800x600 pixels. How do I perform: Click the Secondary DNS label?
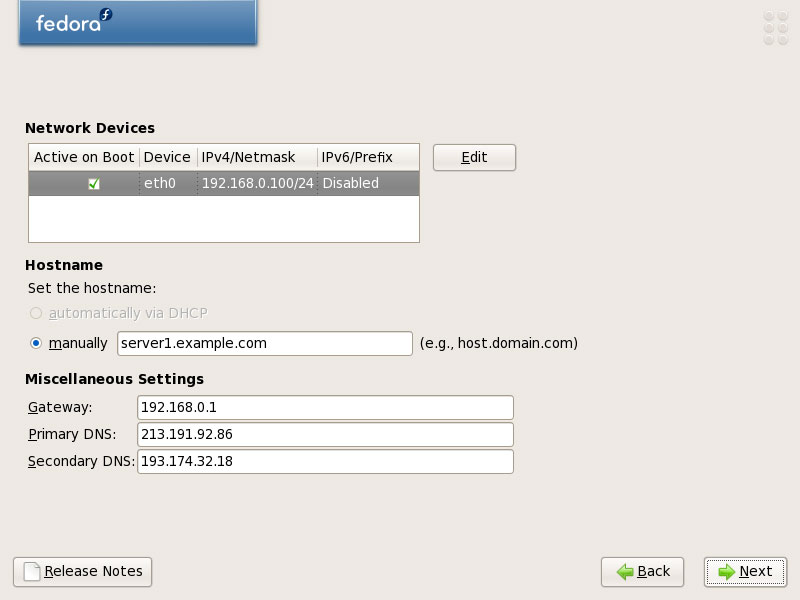click(81, 461)
